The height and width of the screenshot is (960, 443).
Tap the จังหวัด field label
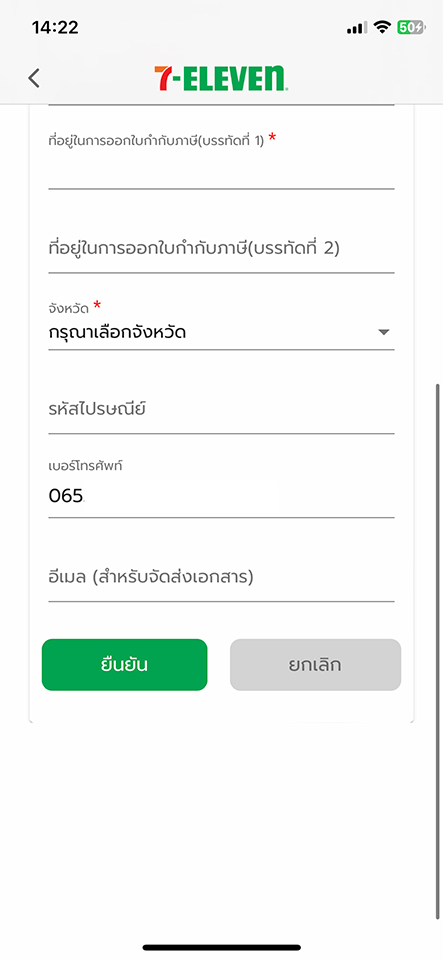point(69,307)
